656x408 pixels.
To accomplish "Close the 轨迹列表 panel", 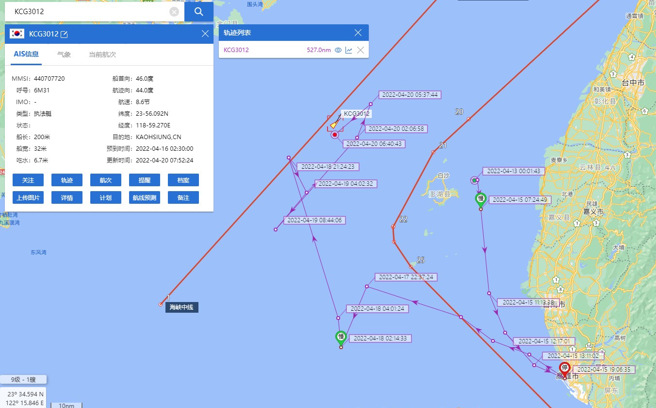I will 358,33.
